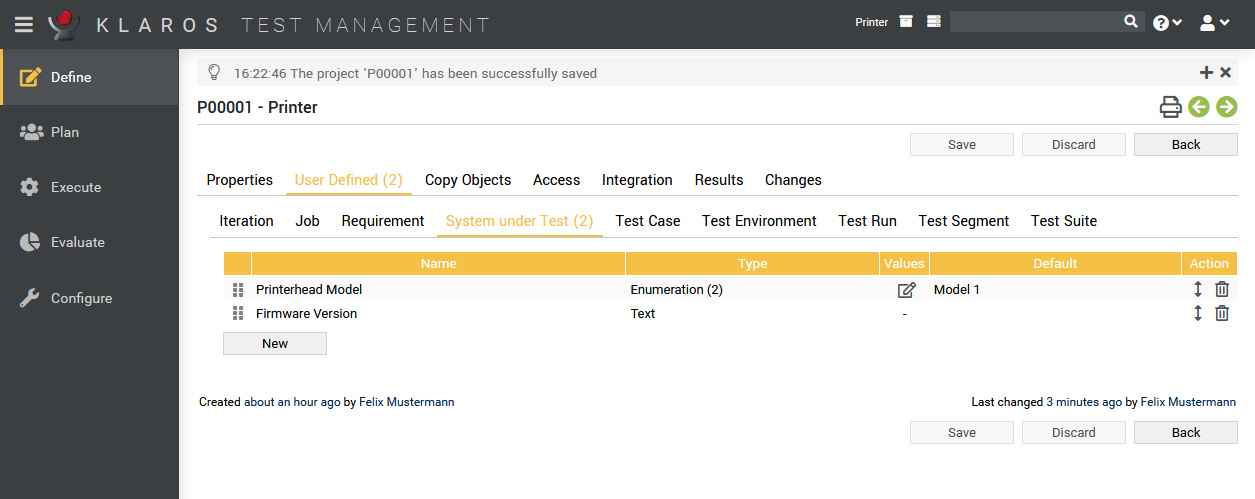Click the top Back button
1255x499 pixels.
[x=1186, y=144]
